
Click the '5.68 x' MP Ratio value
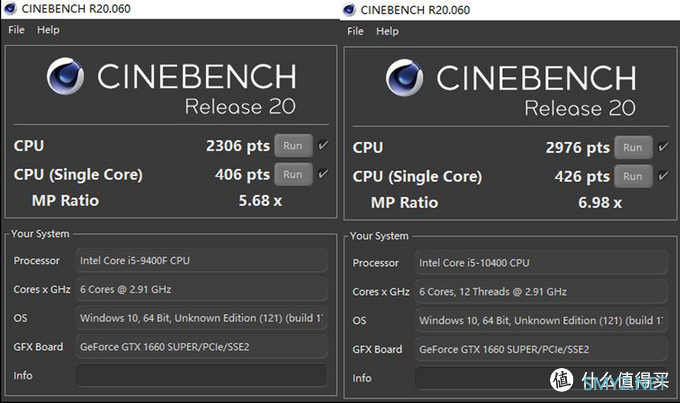(x=260, y=201)
